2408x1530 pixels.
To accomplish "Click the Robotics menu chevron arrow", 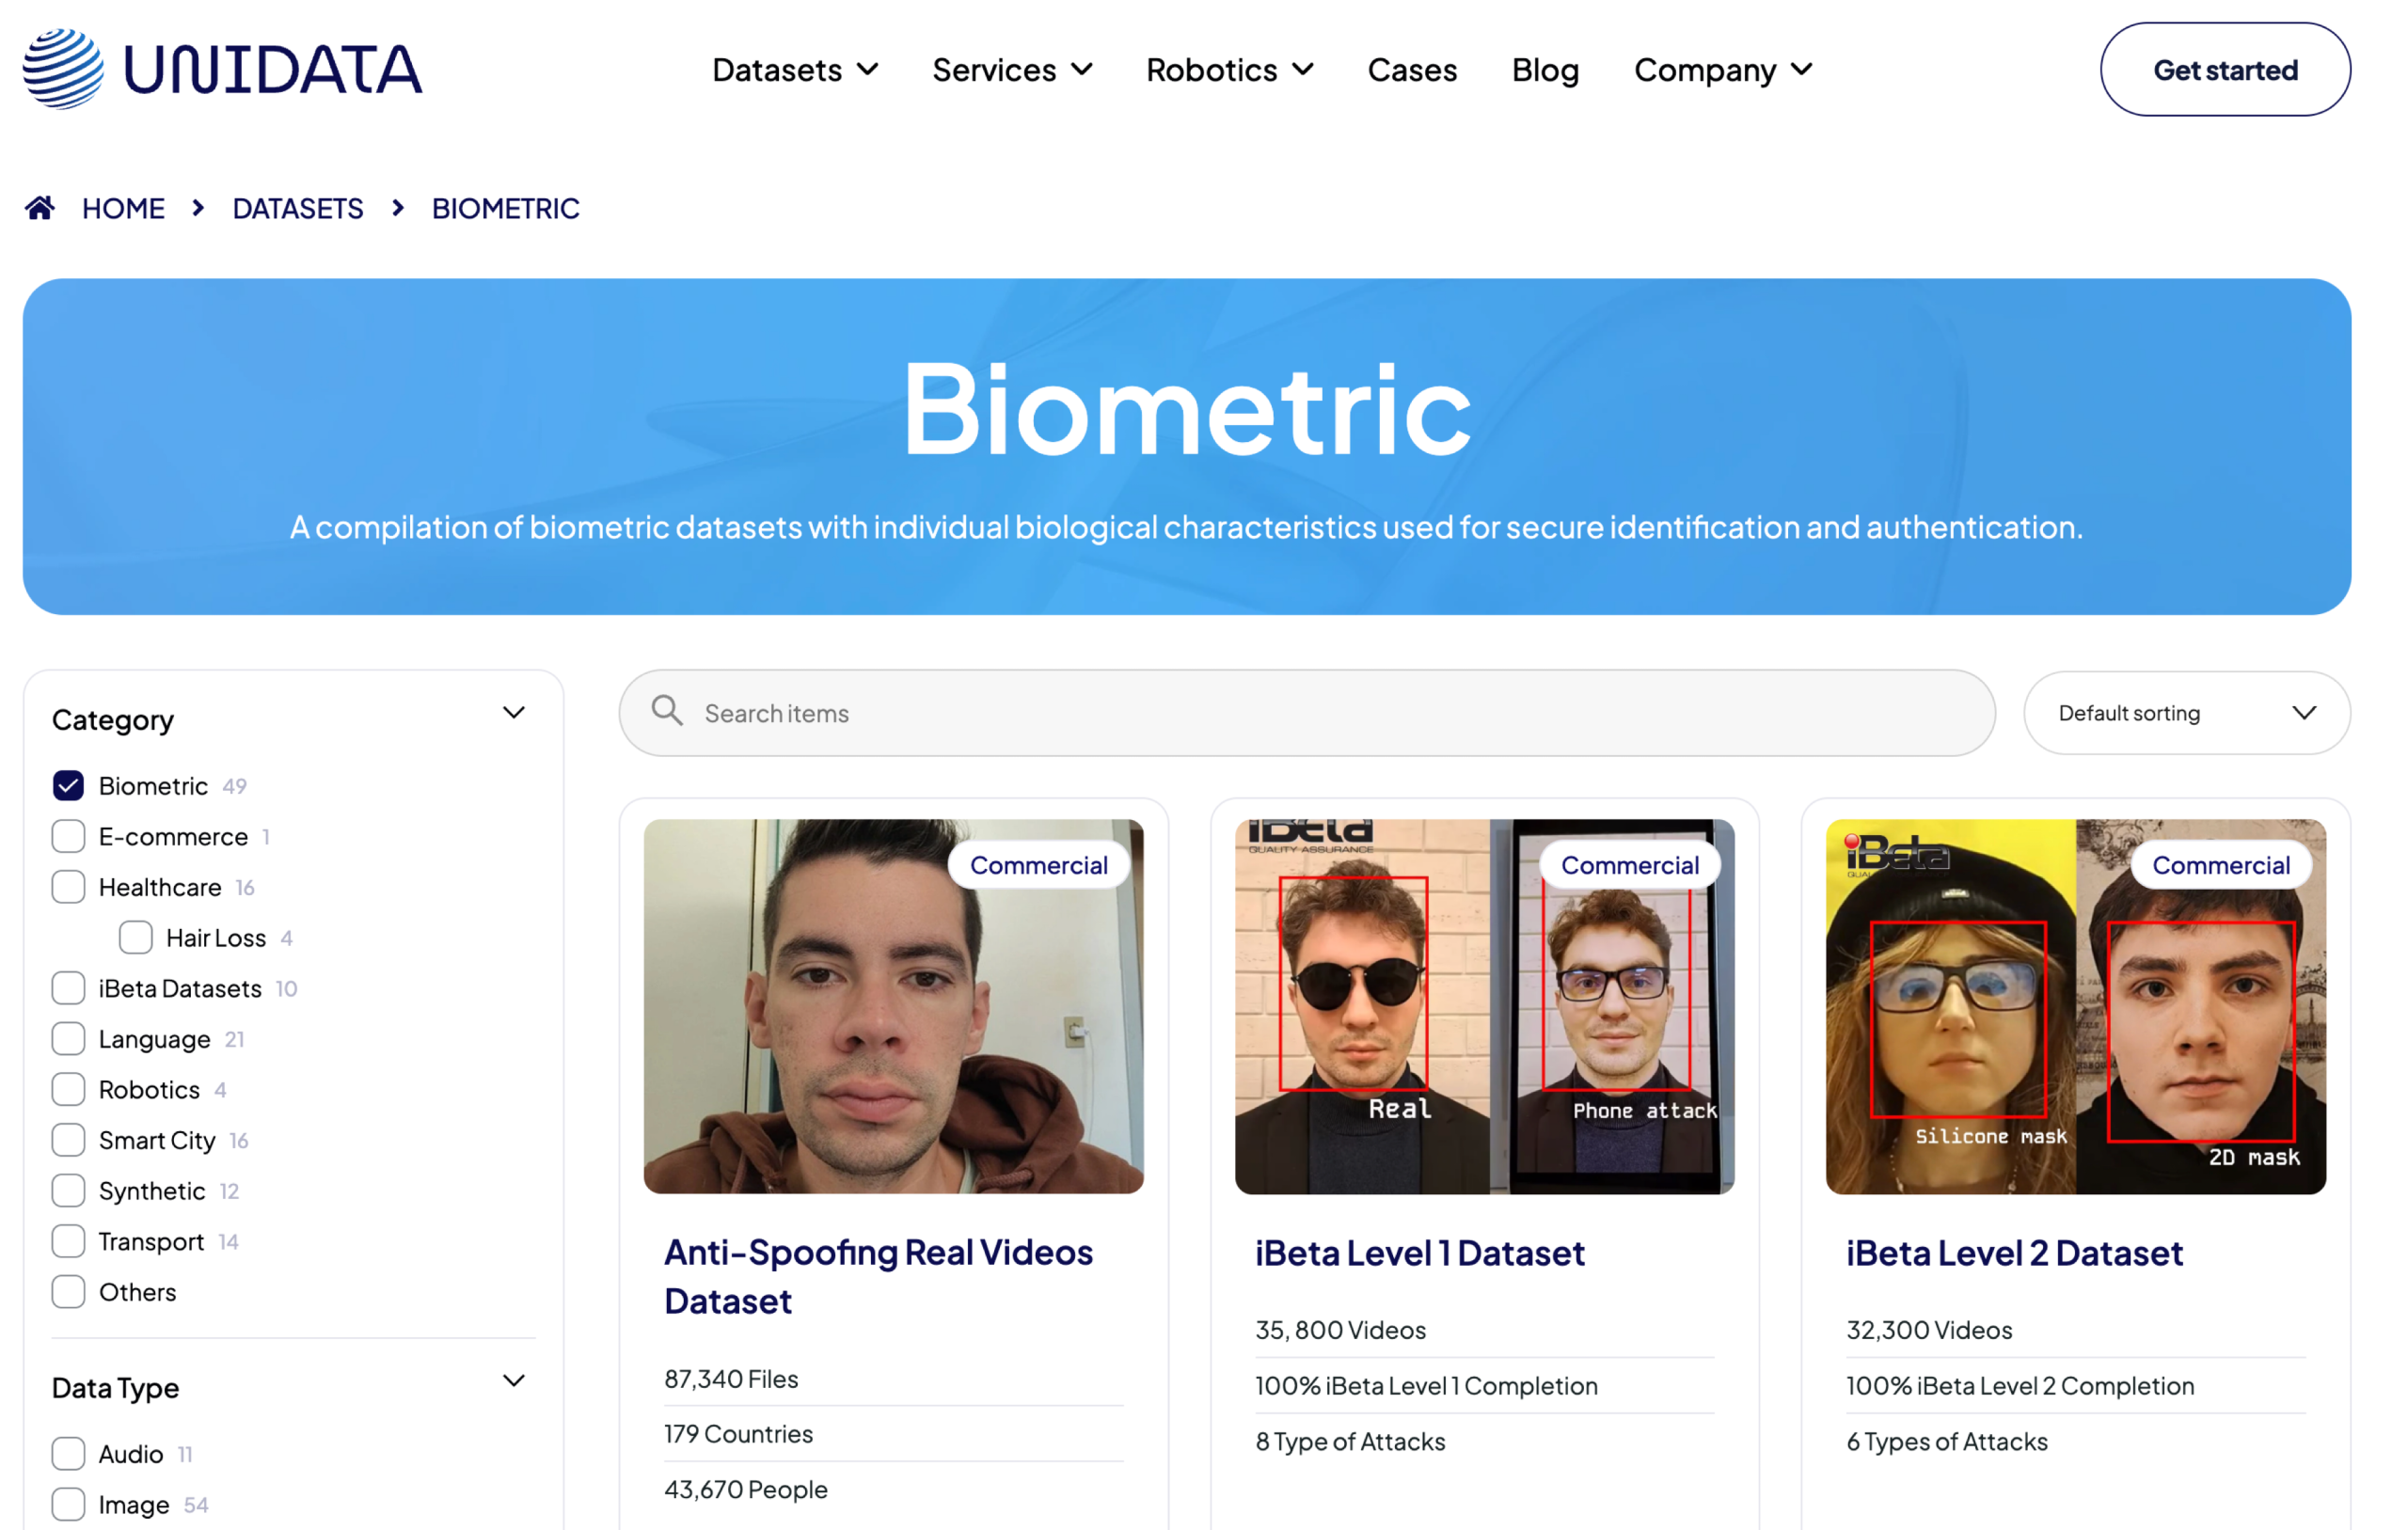I will [1302, 69].
